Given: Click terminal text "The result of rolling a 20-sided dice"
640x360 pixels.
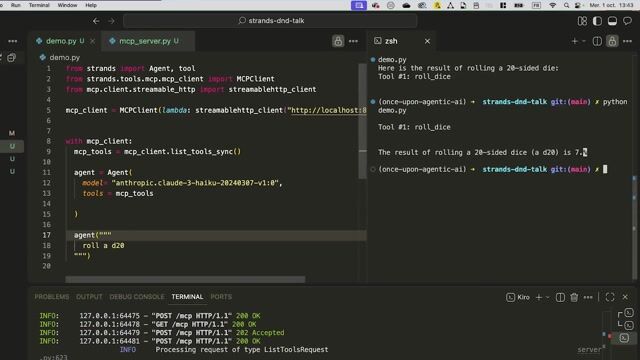Looking at the screenshot, I should [x=453, y=152].
